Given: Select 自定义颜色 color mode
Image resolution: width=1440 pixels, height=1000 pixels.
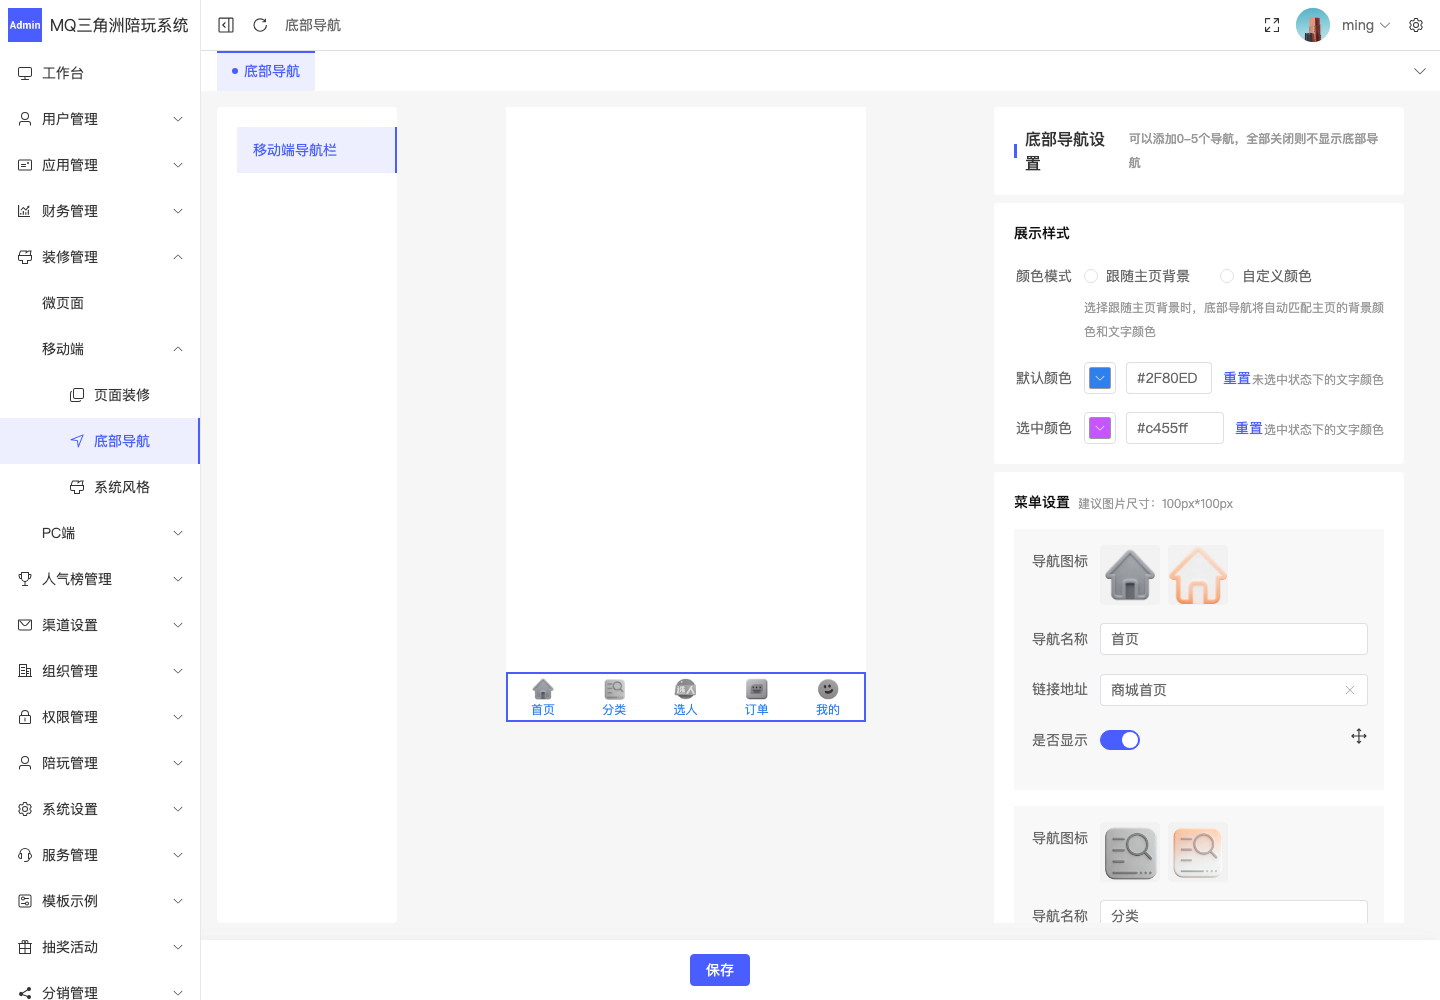Looking at the screenshot, I should click(x=1227, y=276).
